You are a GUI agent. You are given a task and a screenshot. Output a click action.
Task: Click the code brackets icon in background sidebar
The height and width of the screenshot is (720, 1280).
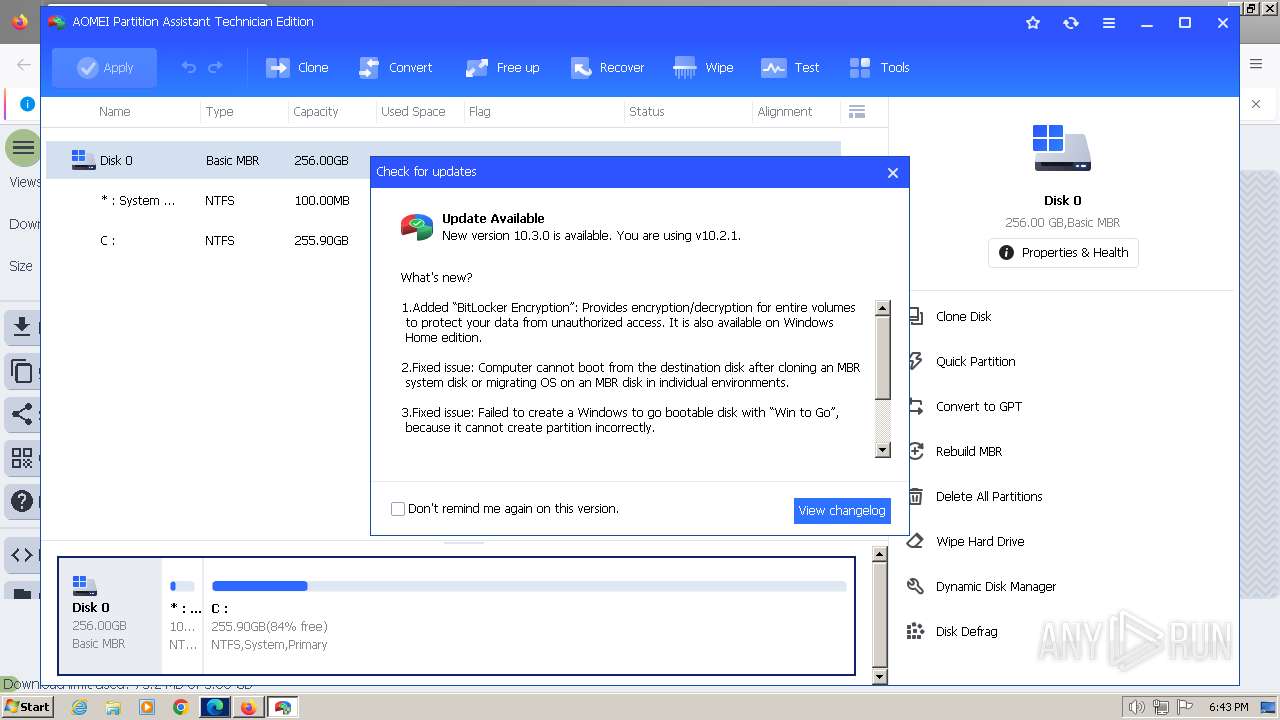tap(22, 555)
